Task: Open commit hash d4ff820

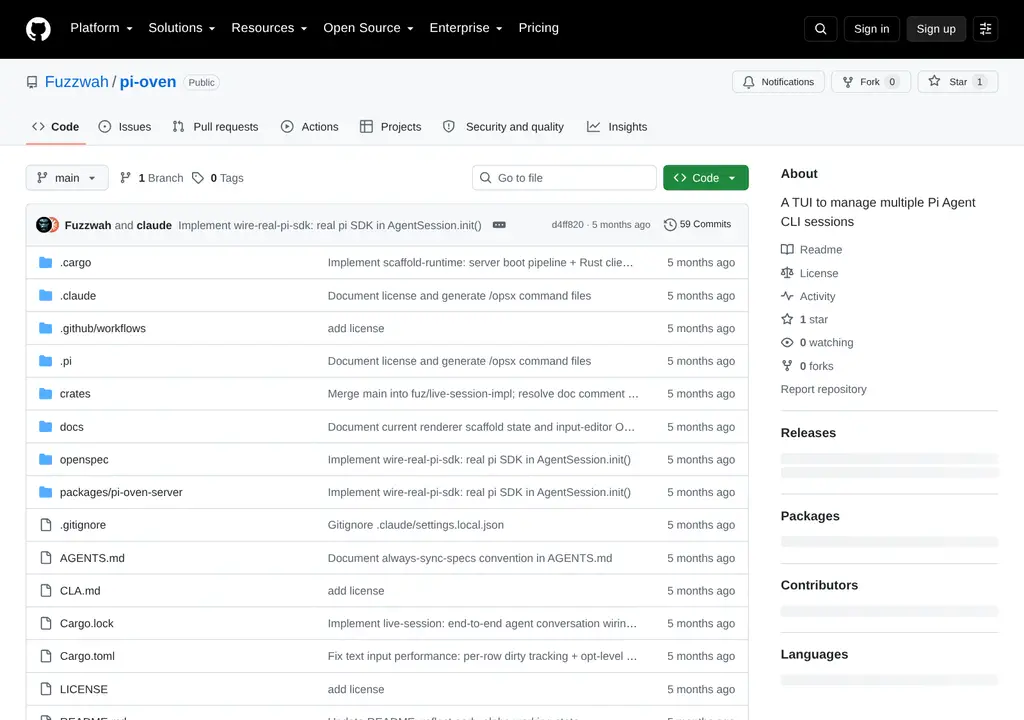Action: (x=567, y=224)
